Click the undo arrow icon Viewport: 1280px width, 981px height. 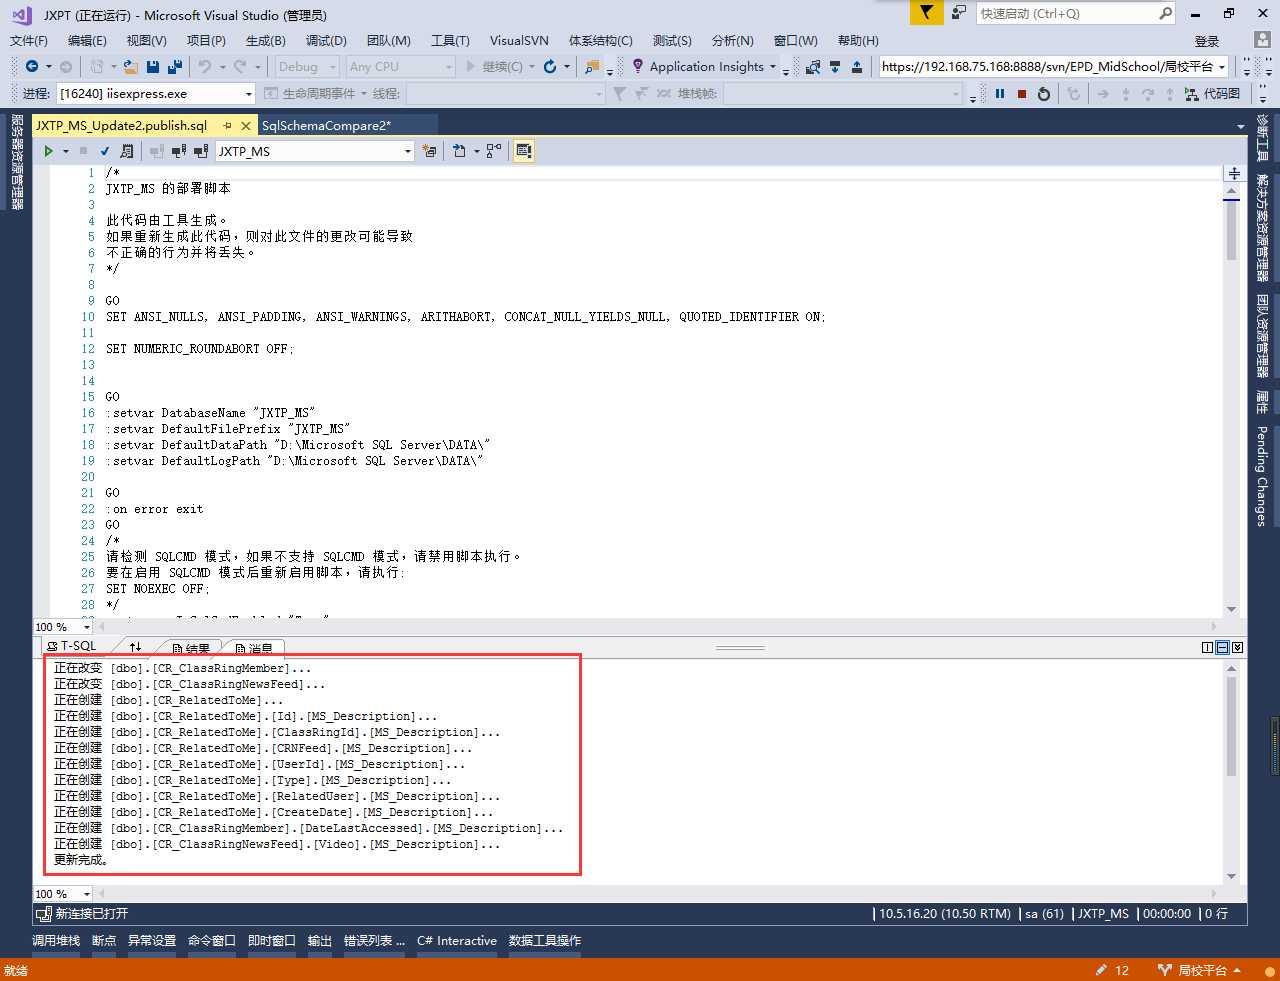(x=205, y=66)
